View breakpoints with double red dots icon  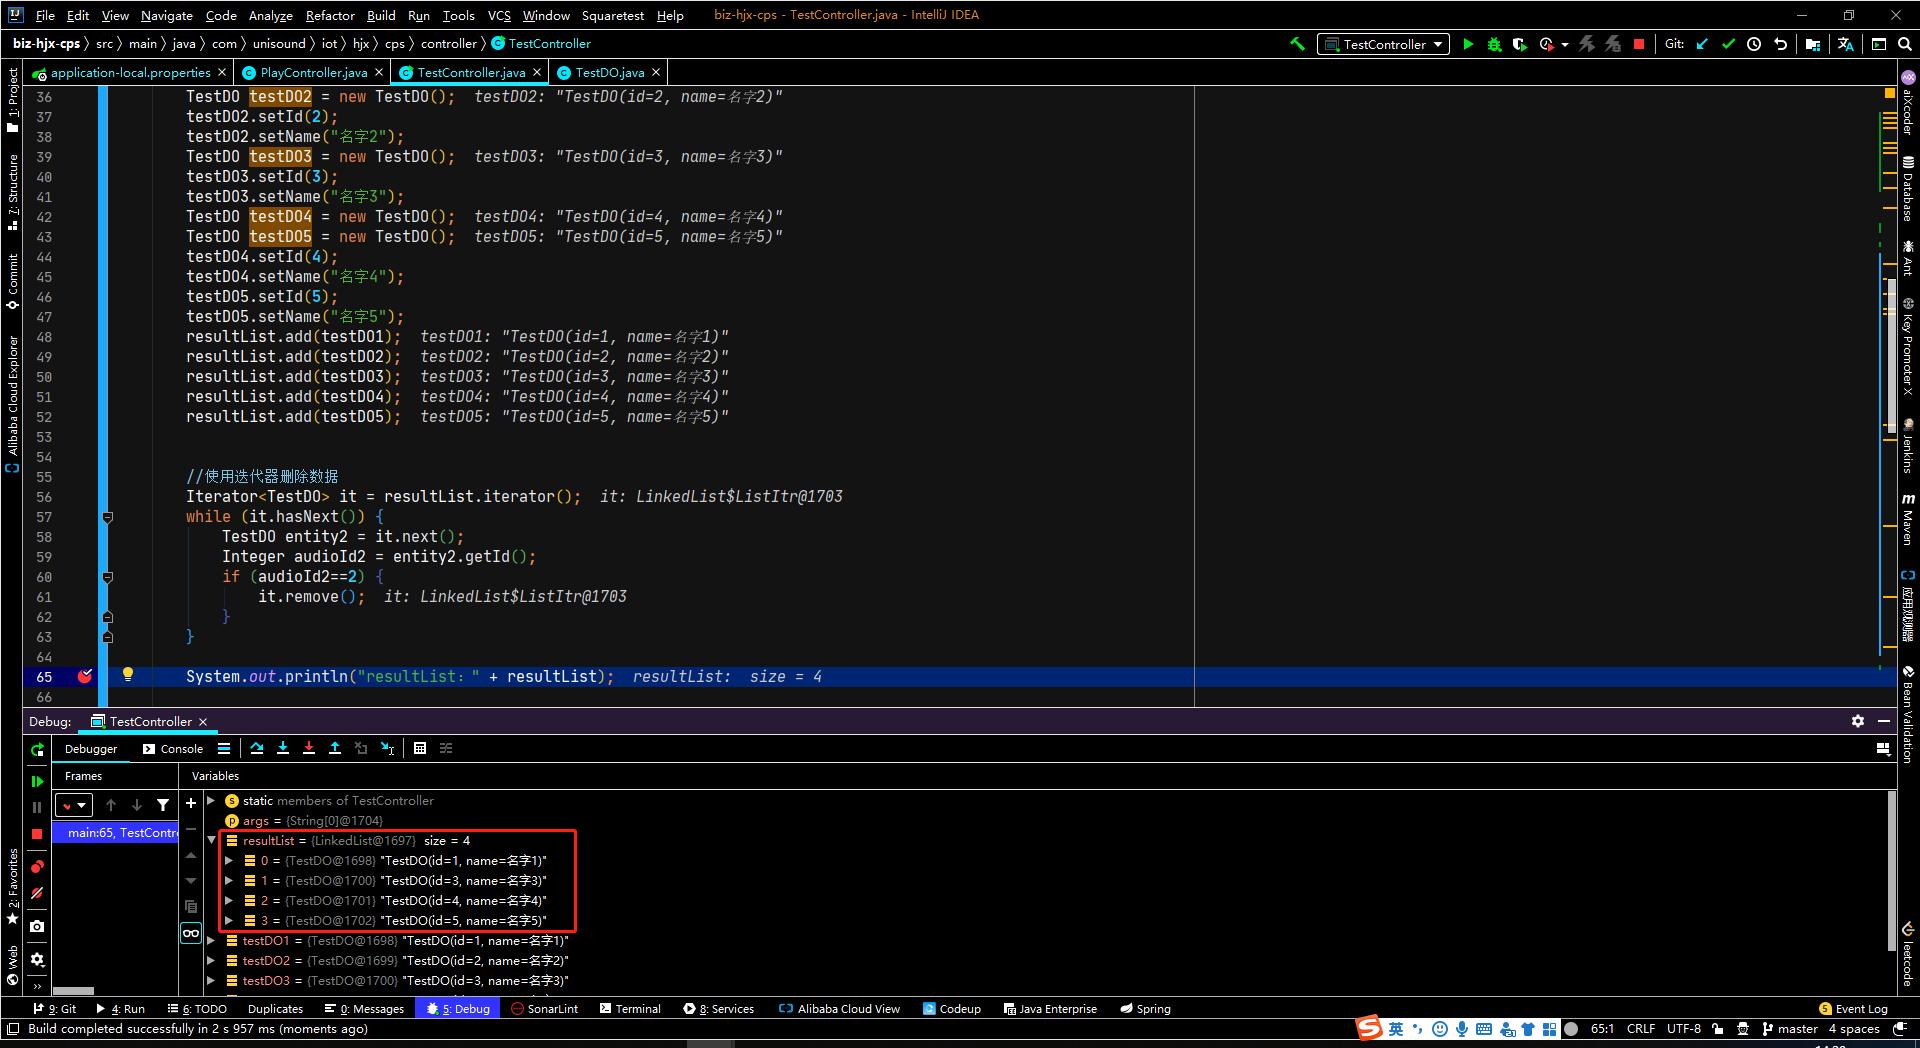coord(37,866)
